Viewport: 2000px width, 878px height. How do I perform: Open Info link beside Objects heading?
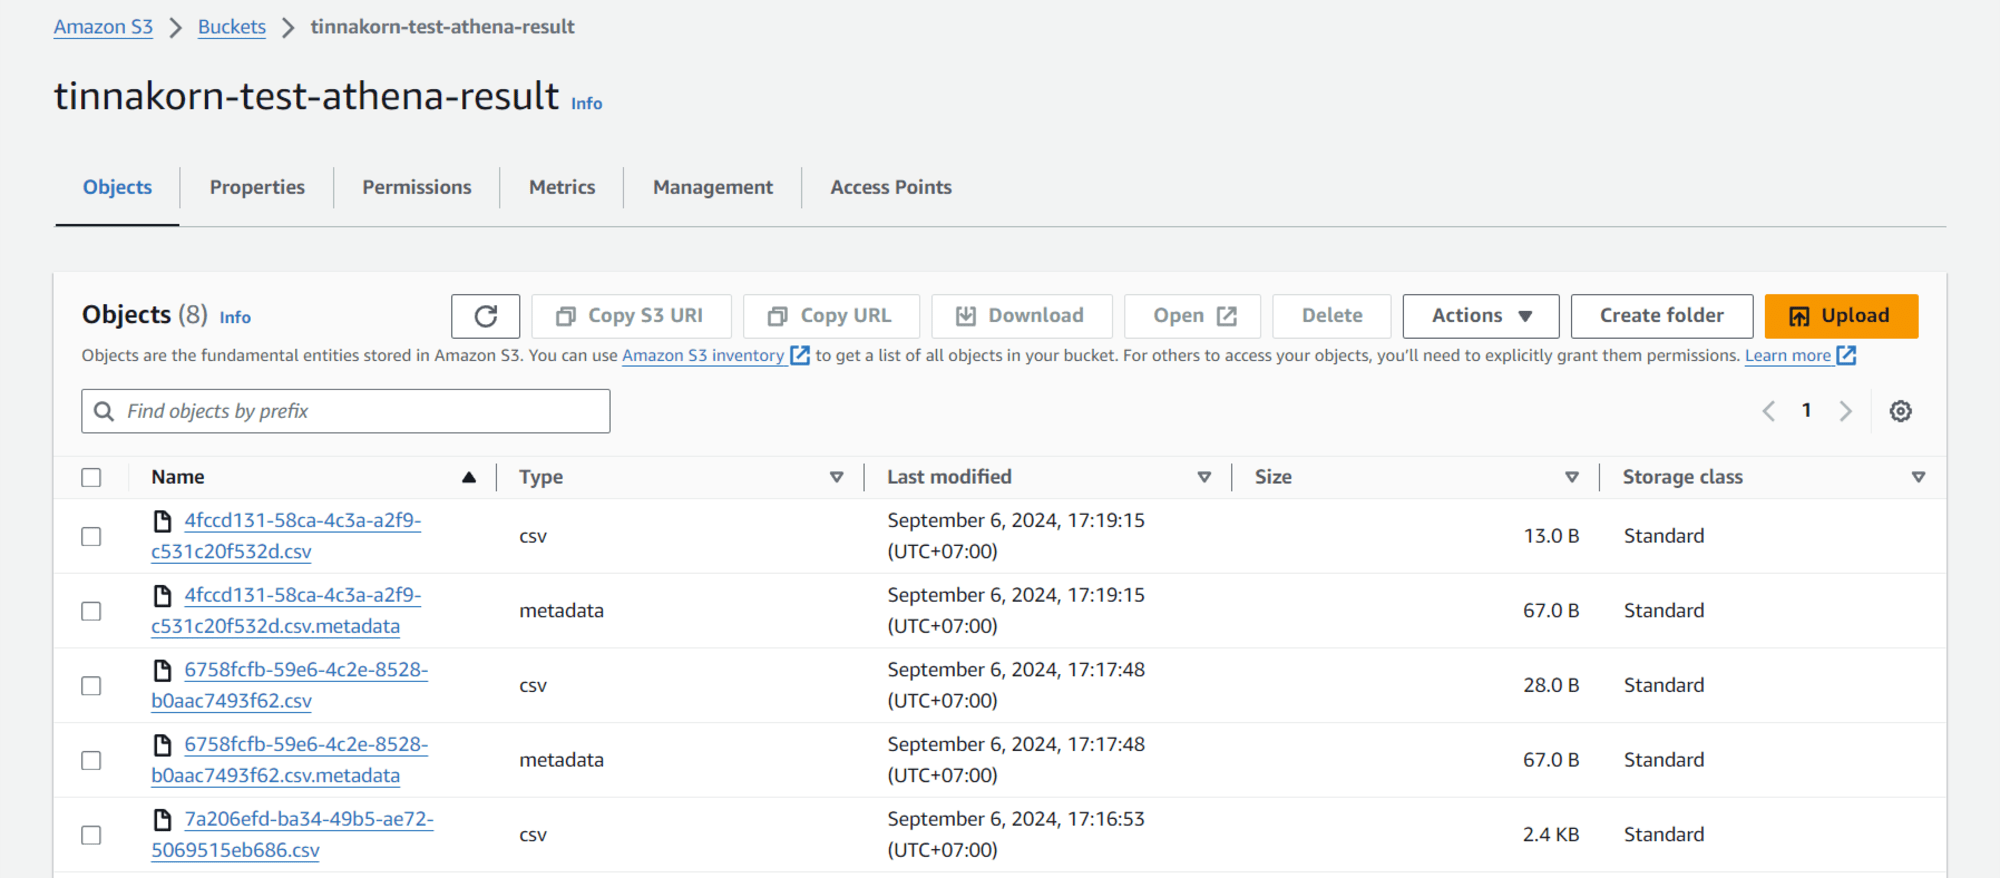click(x=235, y=317)
